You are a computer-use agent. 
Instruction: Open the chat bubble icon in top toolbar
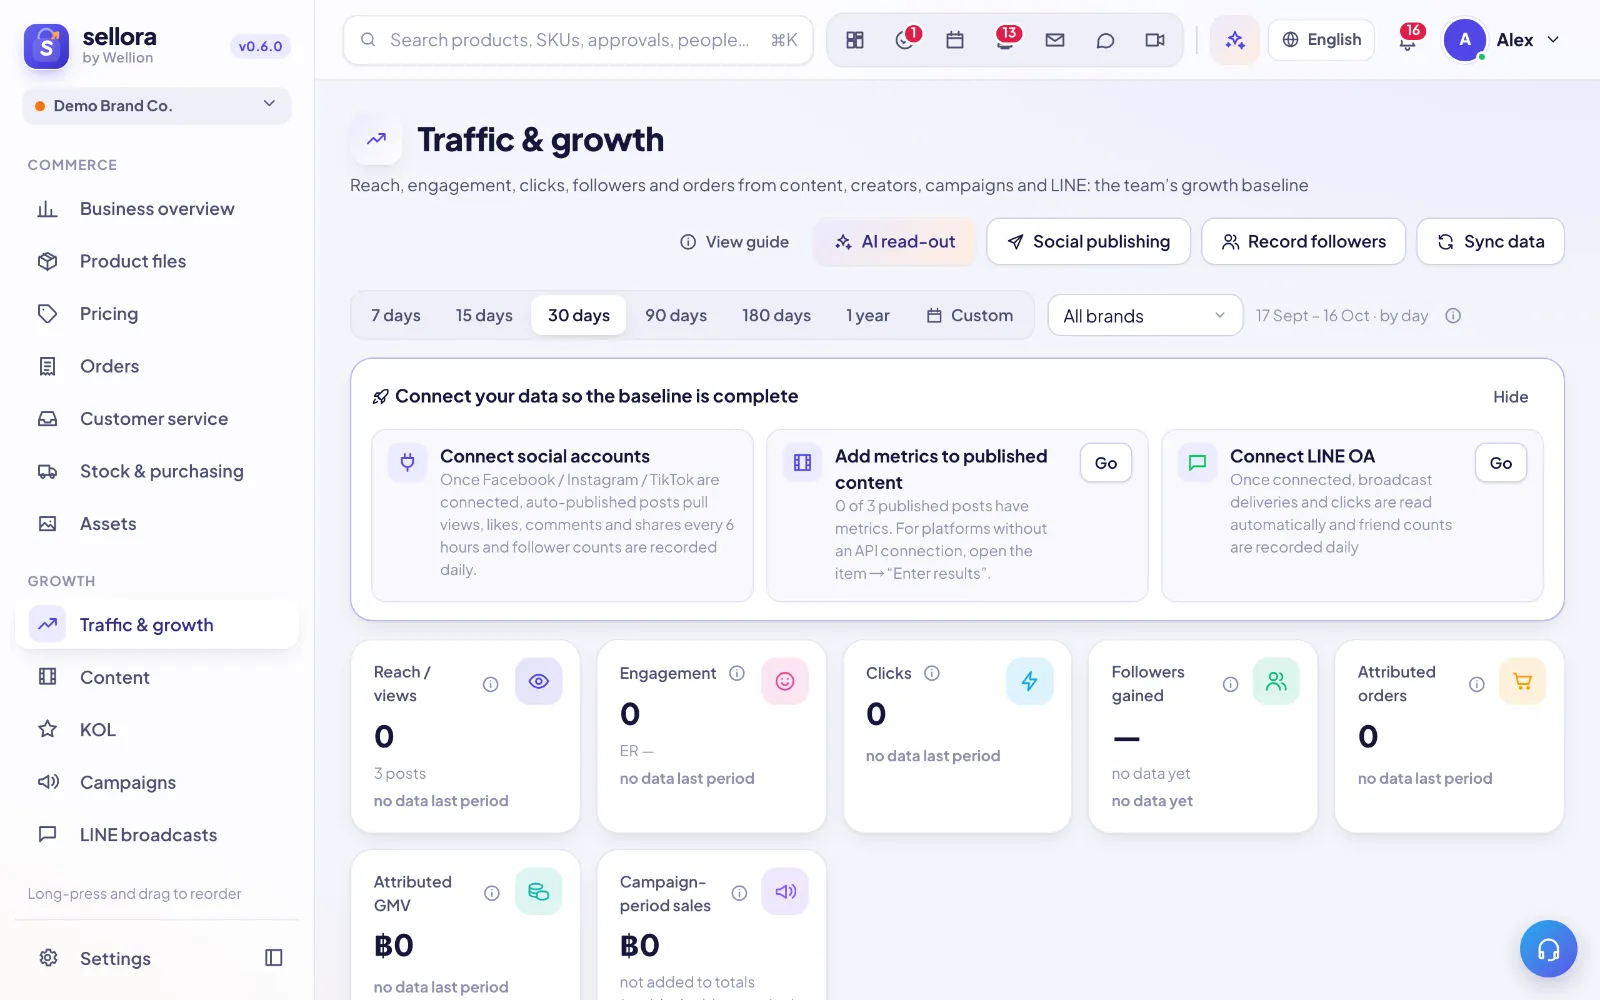(1105, 40)
